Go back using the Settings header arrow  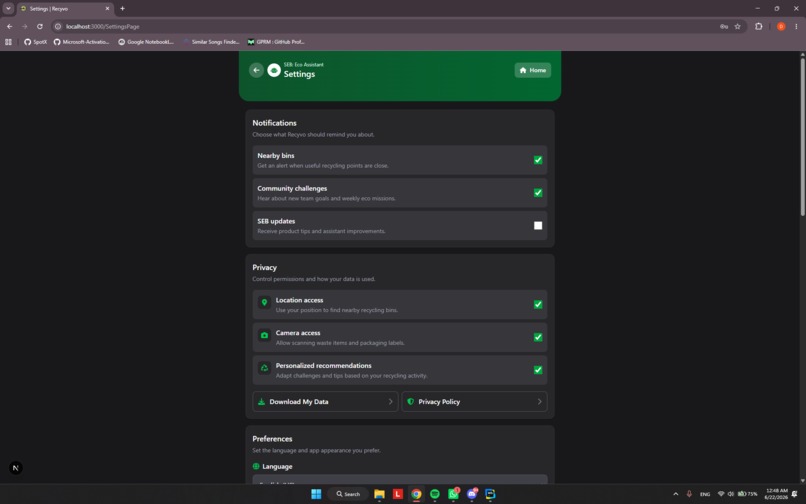(x=256, y=70)
